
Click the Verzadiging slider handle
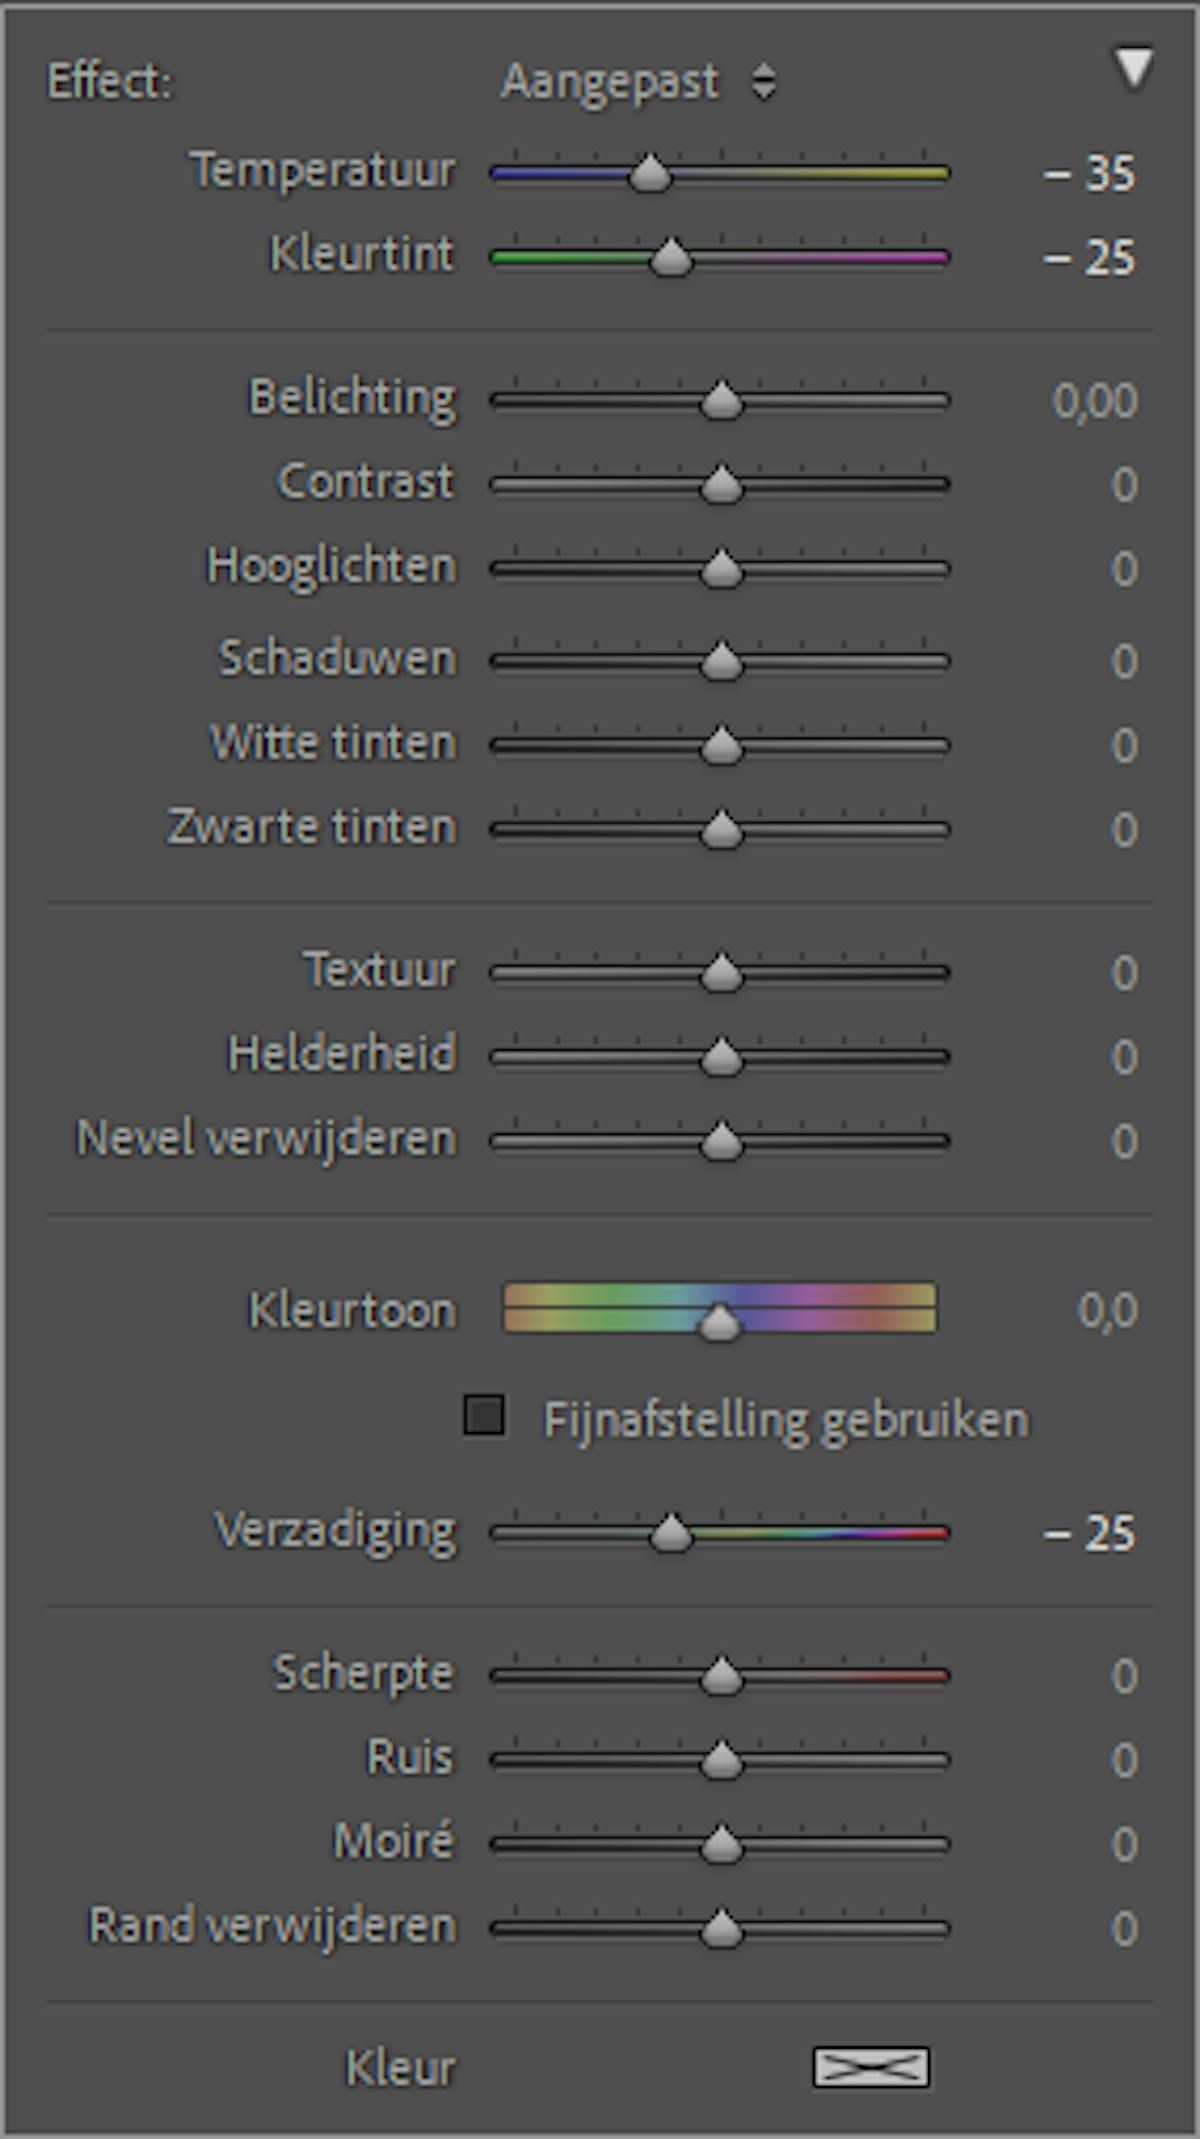tap(671, 1533)
